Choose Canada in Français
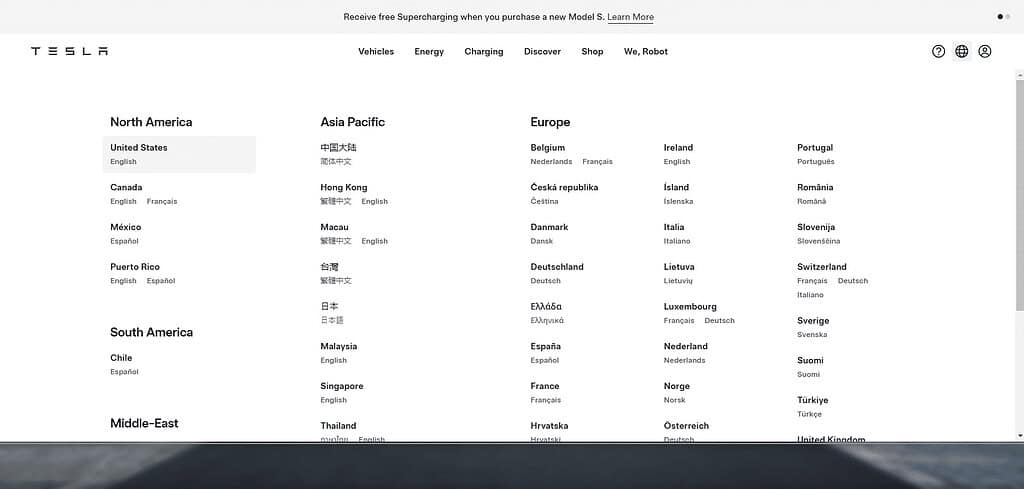The width and height of the screenshot is (1024, 489). coord(162,202)
